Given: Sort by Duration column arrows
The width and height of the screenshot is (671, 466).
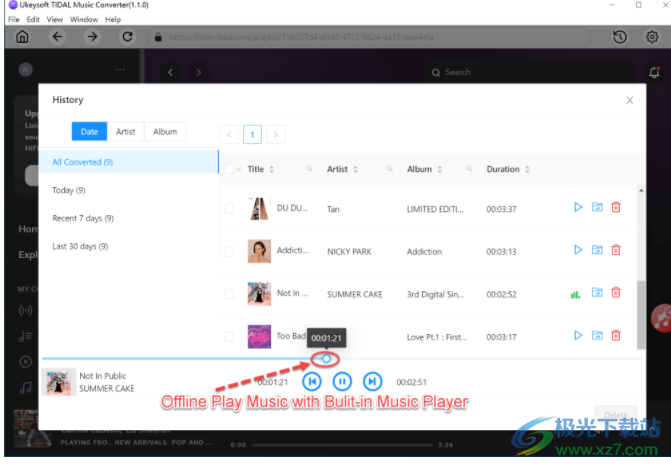Looking at the screenshot, I should click(527, 169).
